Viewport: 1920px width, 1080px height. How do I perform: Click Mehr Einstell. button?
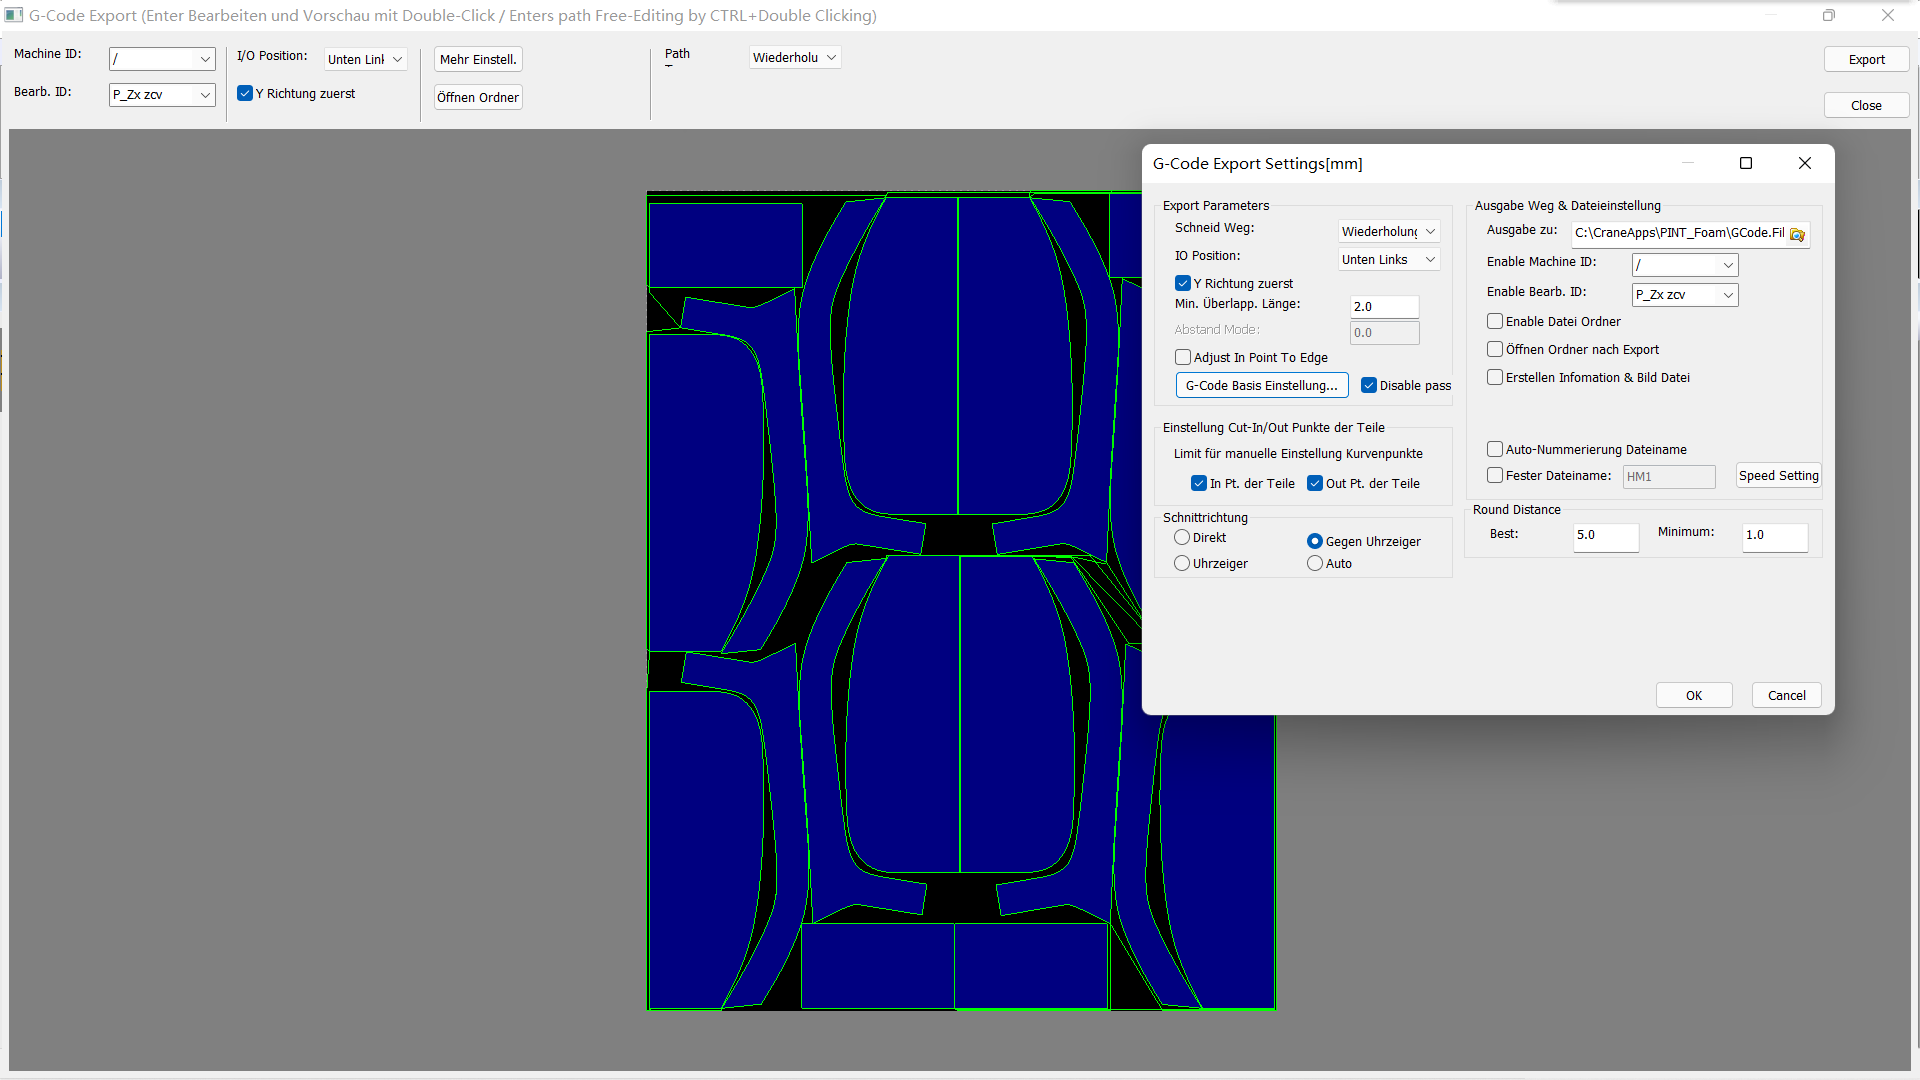coord(478,59)
